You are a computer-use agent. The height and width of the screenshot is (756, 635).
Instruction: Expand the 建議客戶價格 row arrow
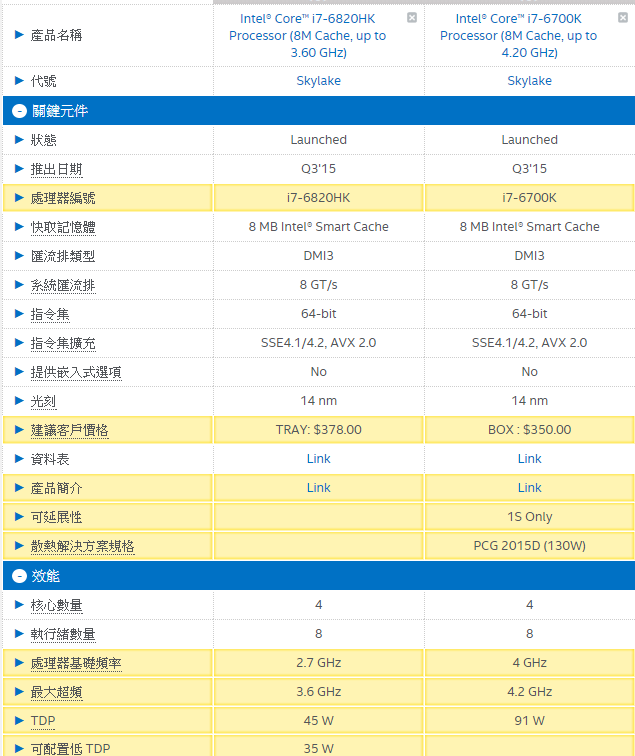(x=19, y=430)
